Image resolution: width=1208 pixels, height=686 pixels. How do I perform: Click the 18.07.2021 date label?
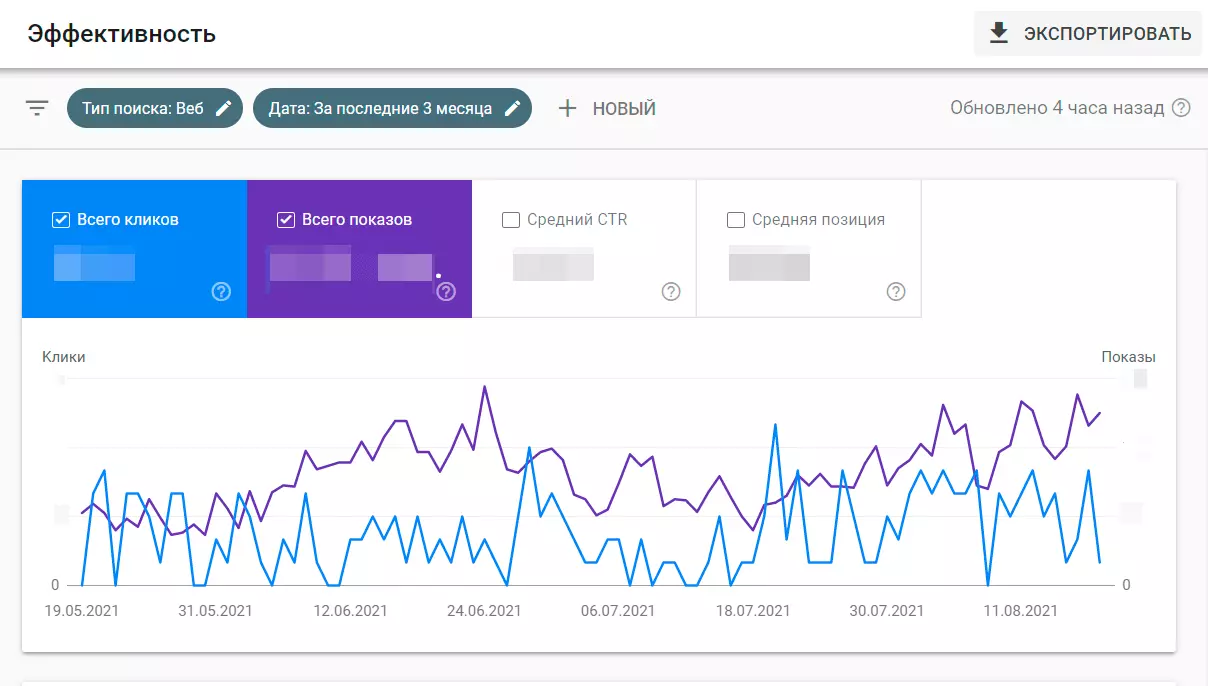coord(752,610)
